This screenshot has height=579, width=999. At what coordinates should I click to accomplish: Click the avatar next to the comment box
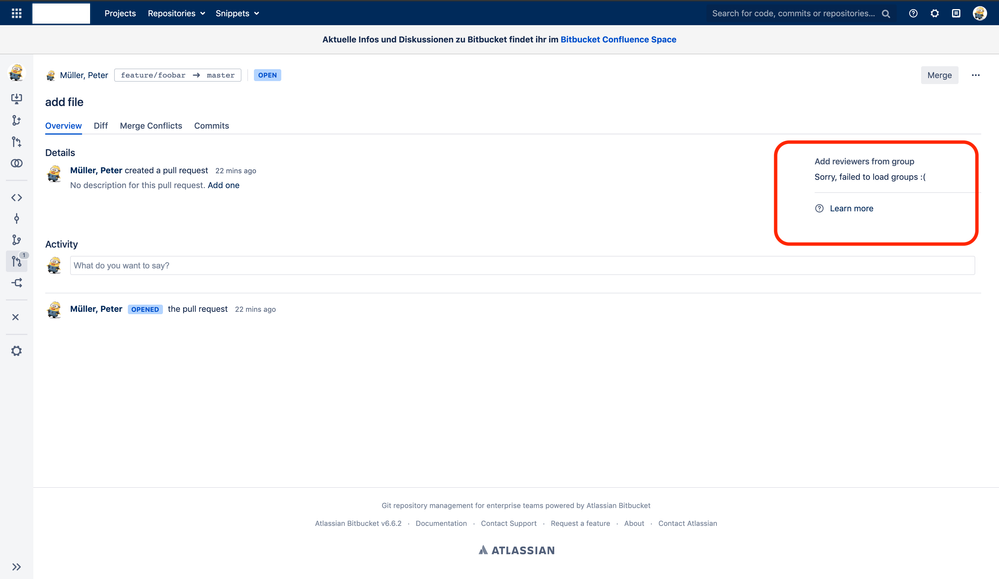[x=54, y=265]
